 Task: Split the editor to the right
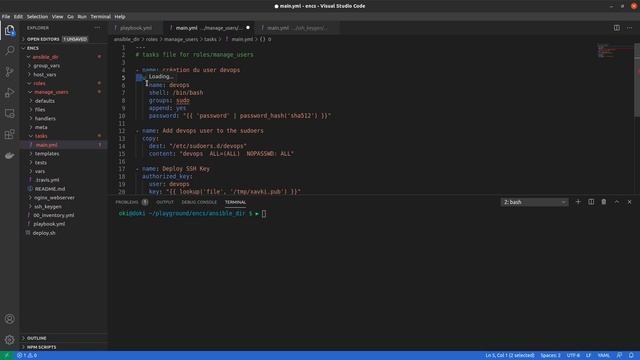[x=617, y=28]
